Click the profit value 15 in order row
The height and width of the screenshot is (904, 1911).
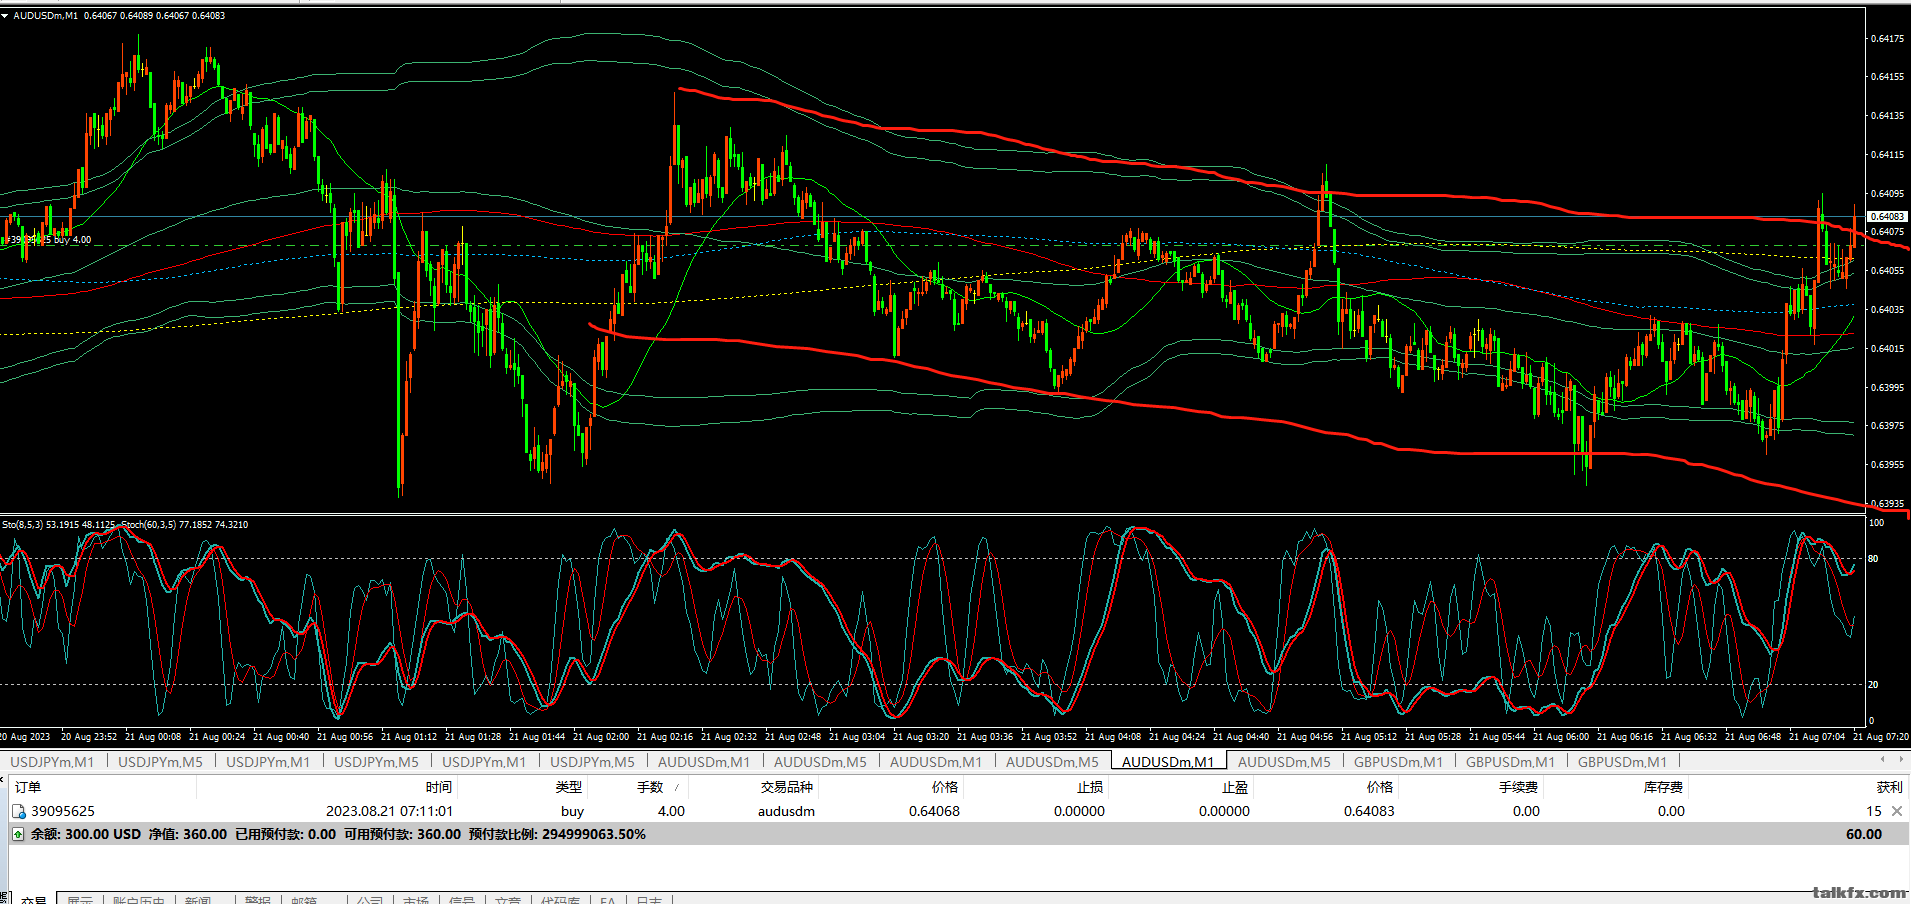tap(1873, 811)
